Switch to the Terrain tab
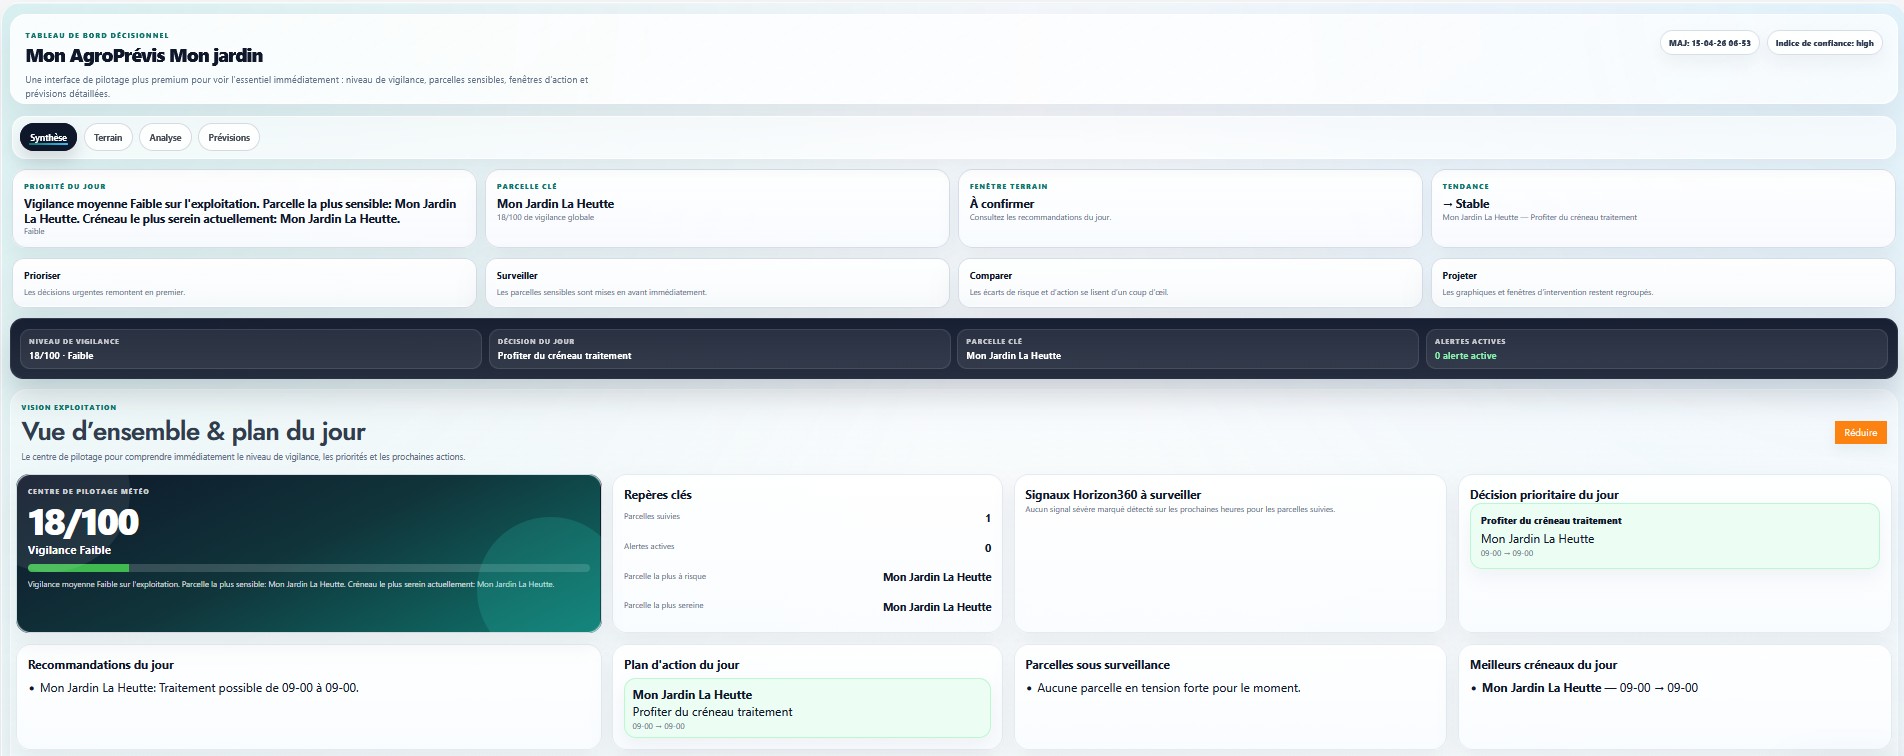The width and height of the screenshot is (1904, 756). click(108, 138)
